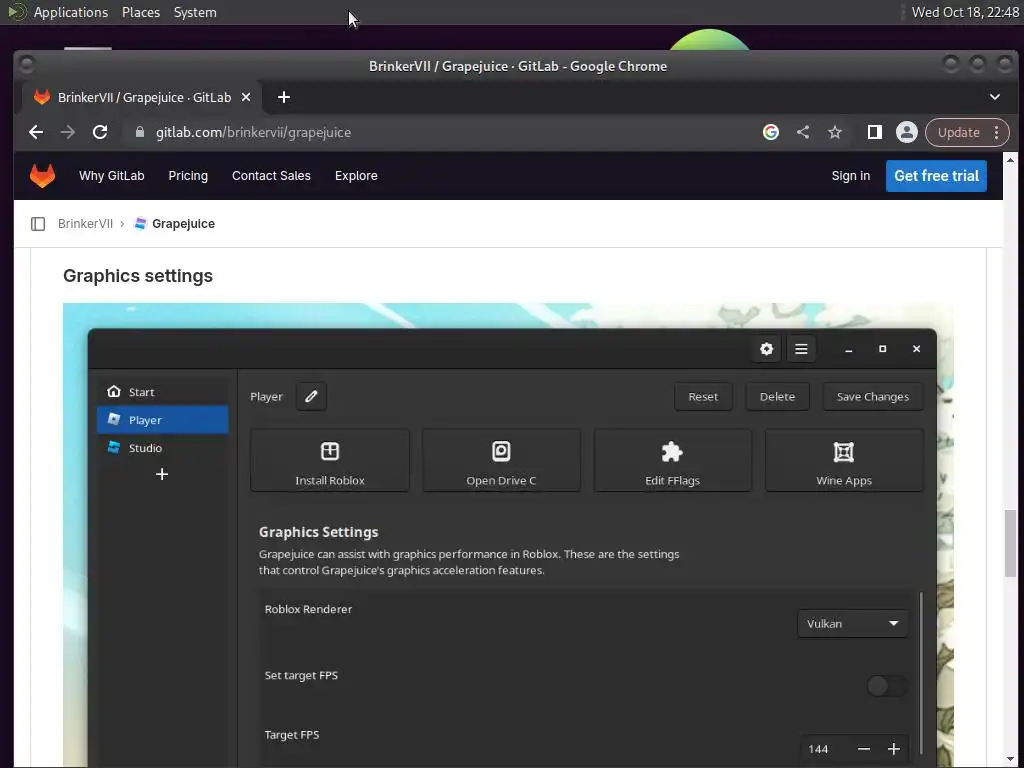Select Studio in Grapejuice sidebar
This screenshot has width=1024, height=768.
pyautogui.click(x=163, y=448)
